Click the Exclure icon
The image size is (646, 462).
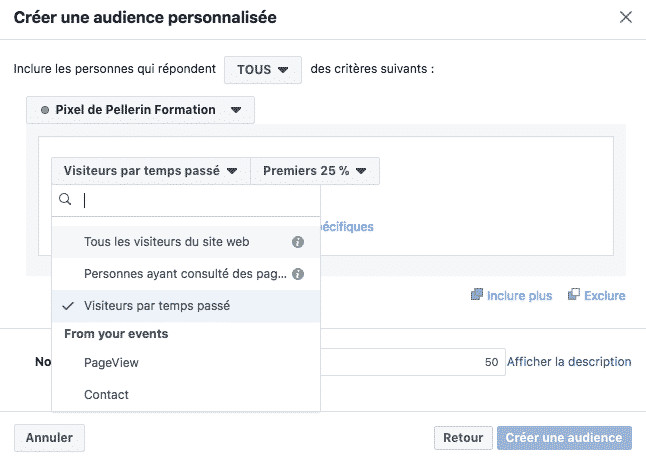[x=574, y=295]
